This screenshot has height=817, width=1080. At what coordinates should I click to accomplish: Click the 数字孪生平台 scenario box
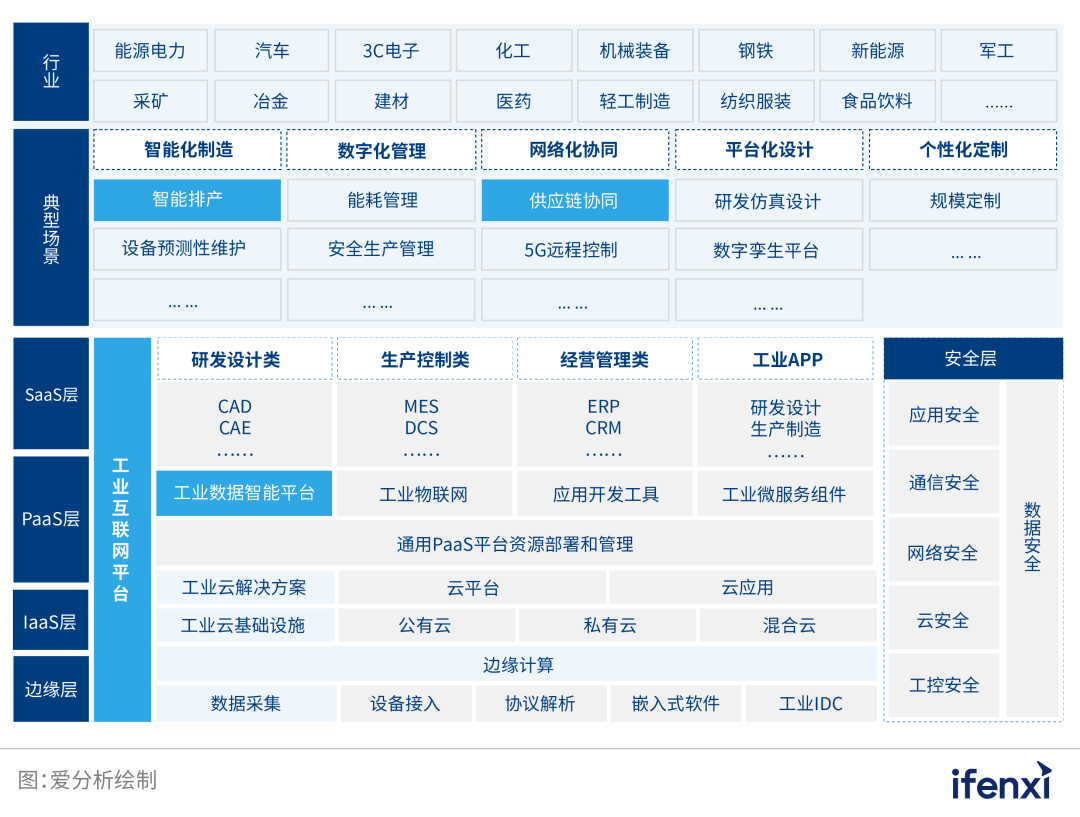click(x=769, y=250)
